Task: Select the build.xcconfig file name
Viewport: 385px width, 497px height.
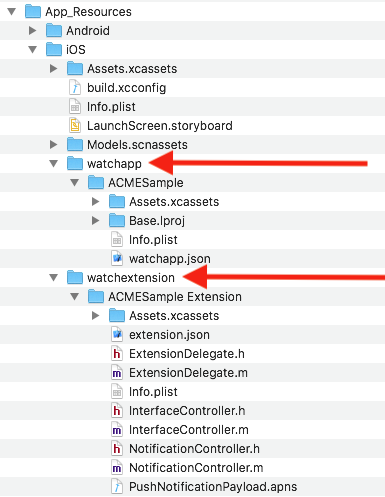Action: click(x=127, y=88)
